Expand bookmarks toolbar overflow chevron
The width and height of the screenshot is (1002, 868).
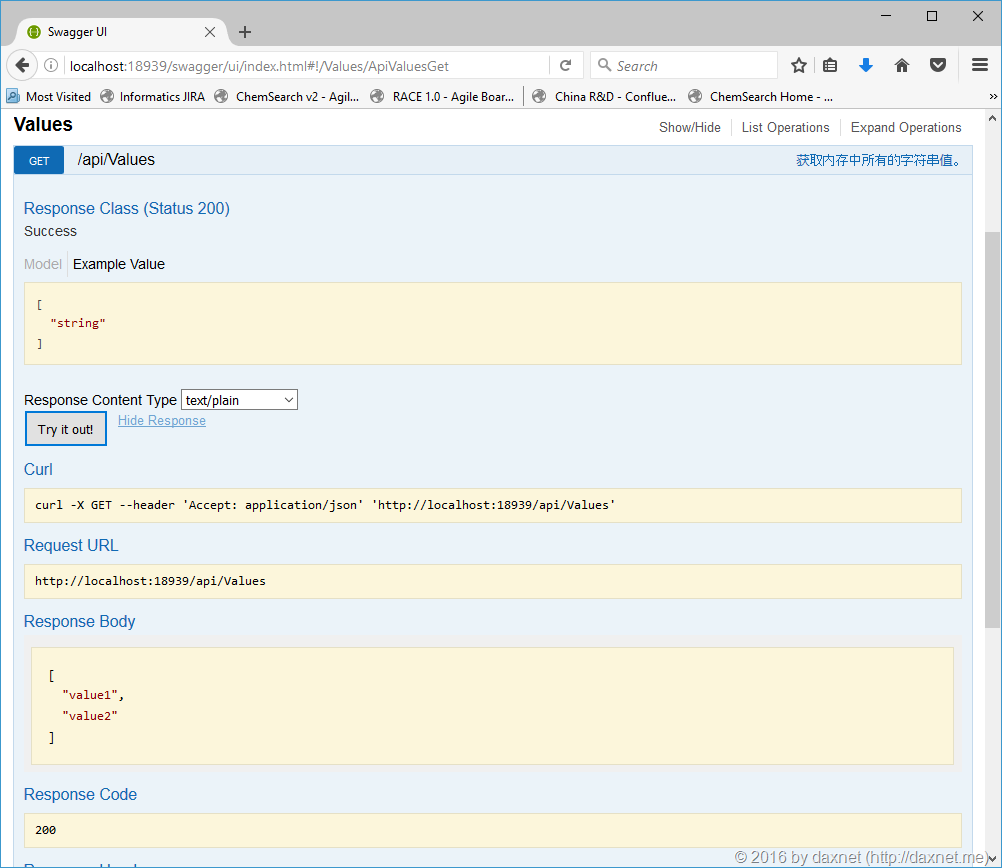993,97
